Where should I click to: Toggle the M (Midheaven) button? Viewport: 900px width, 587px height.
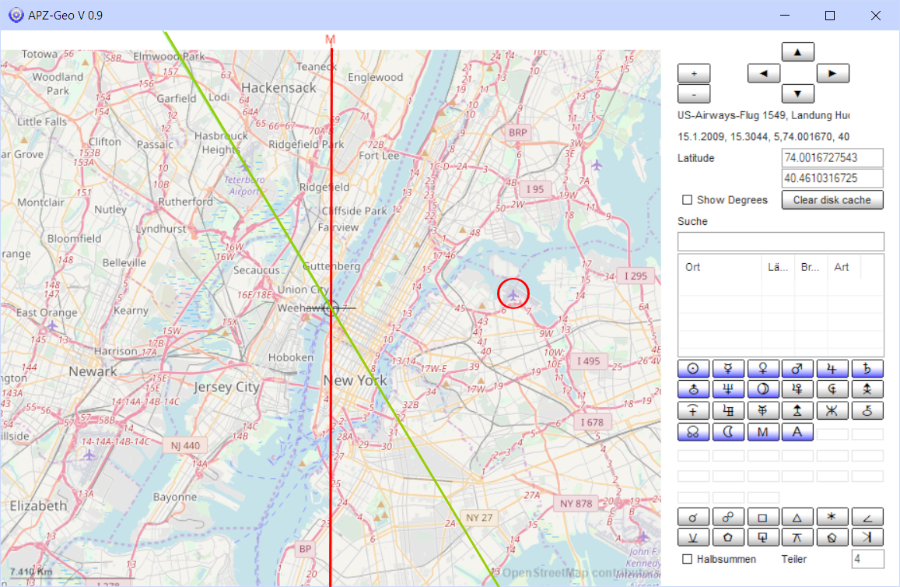(x=763, y=432)
